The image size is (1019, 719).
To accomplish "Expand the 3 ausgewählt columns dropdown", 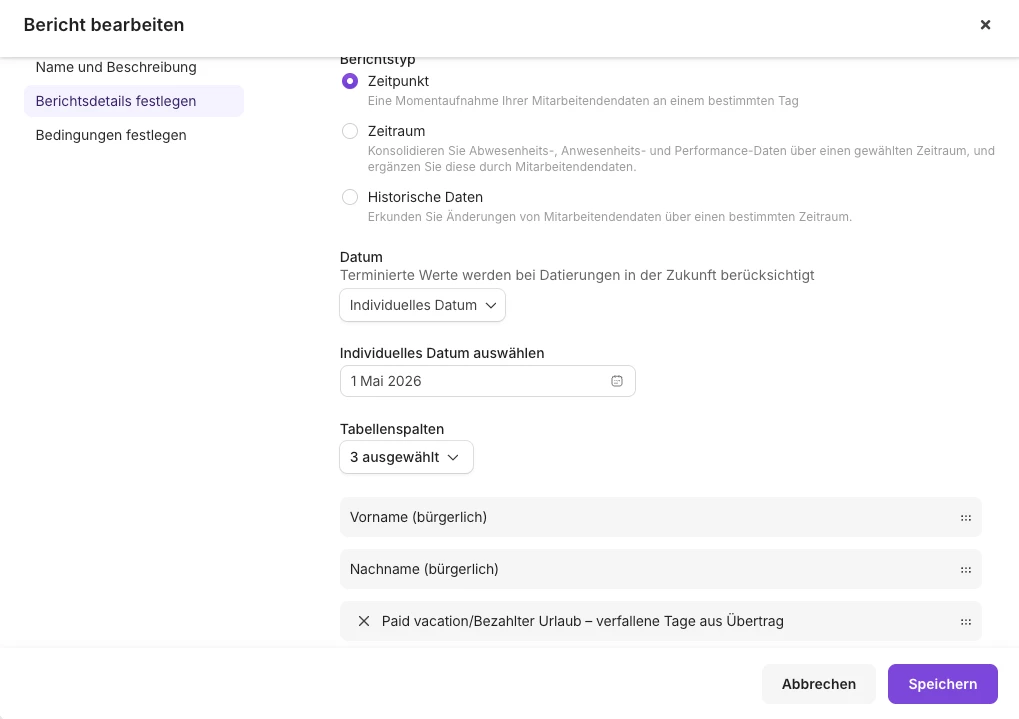I will click(406, 457).
